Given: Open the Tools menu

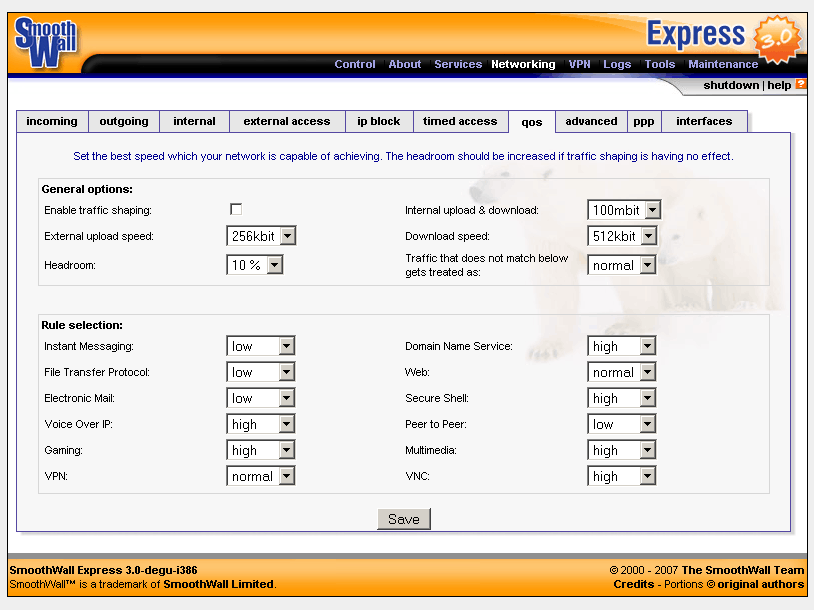Looking at the screenshot, I should pos(659,64).
